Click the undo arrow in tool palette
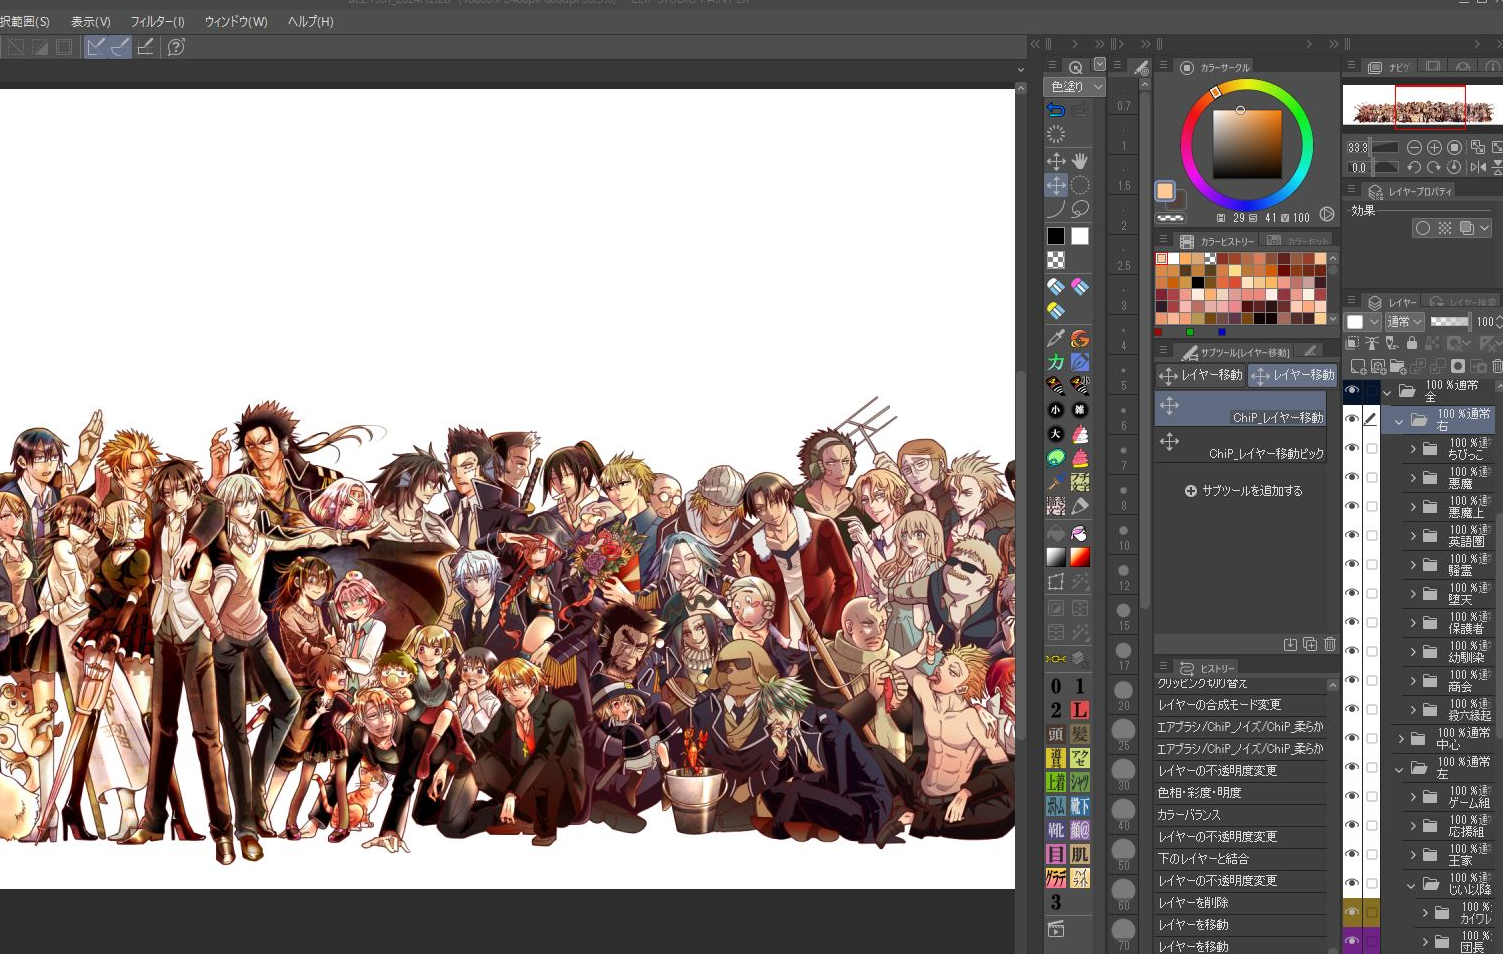This screenshot has width=1503, height=954. (1056, 110)
